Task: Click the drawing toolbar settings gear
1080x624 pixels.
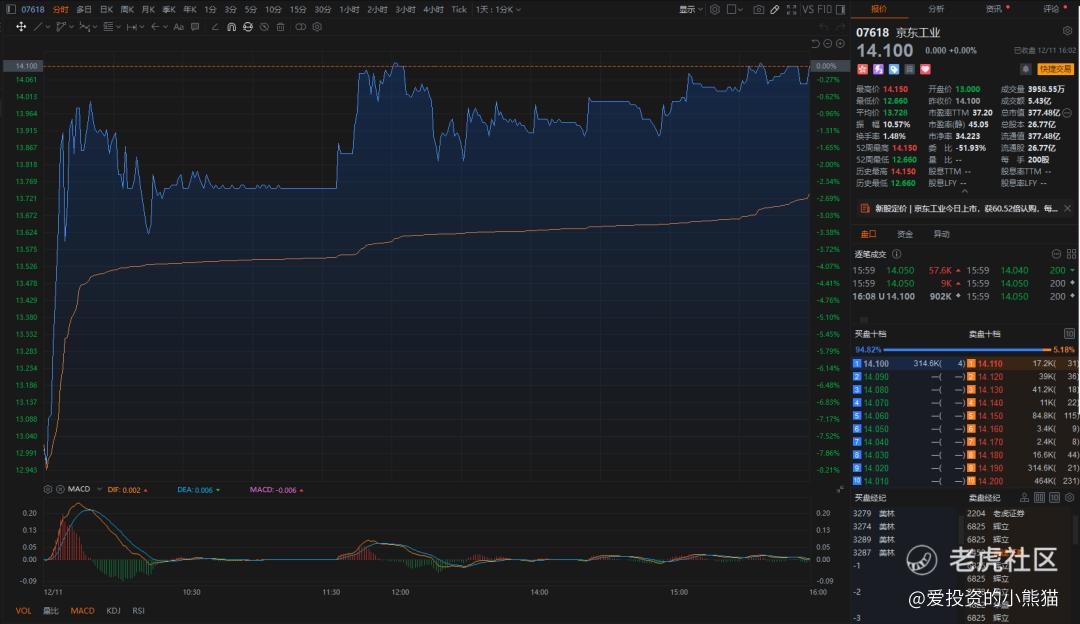Action: pos(317,27)
